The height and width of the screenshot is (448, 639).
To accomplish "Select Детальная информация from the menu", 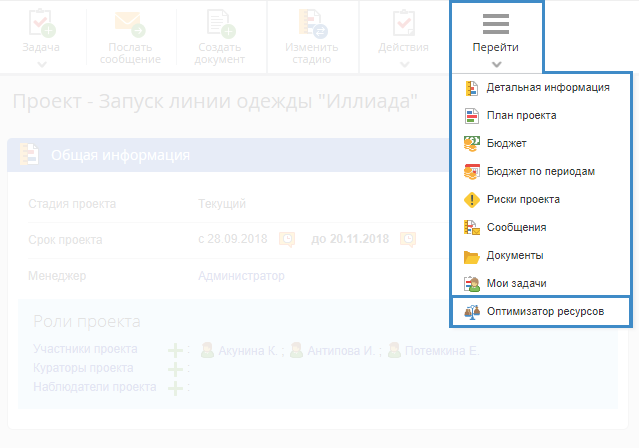I will [x=547, y=88].
